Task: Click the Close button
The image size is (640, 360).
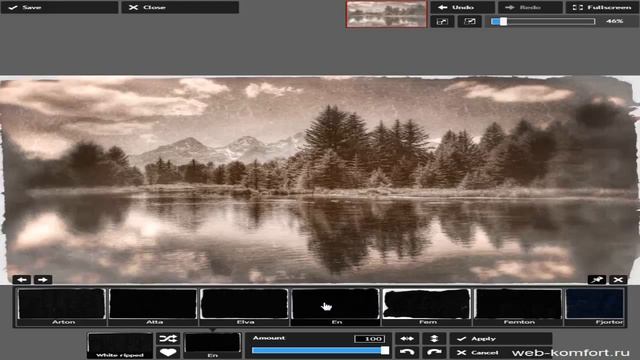Action: click(x=180, y=7)
